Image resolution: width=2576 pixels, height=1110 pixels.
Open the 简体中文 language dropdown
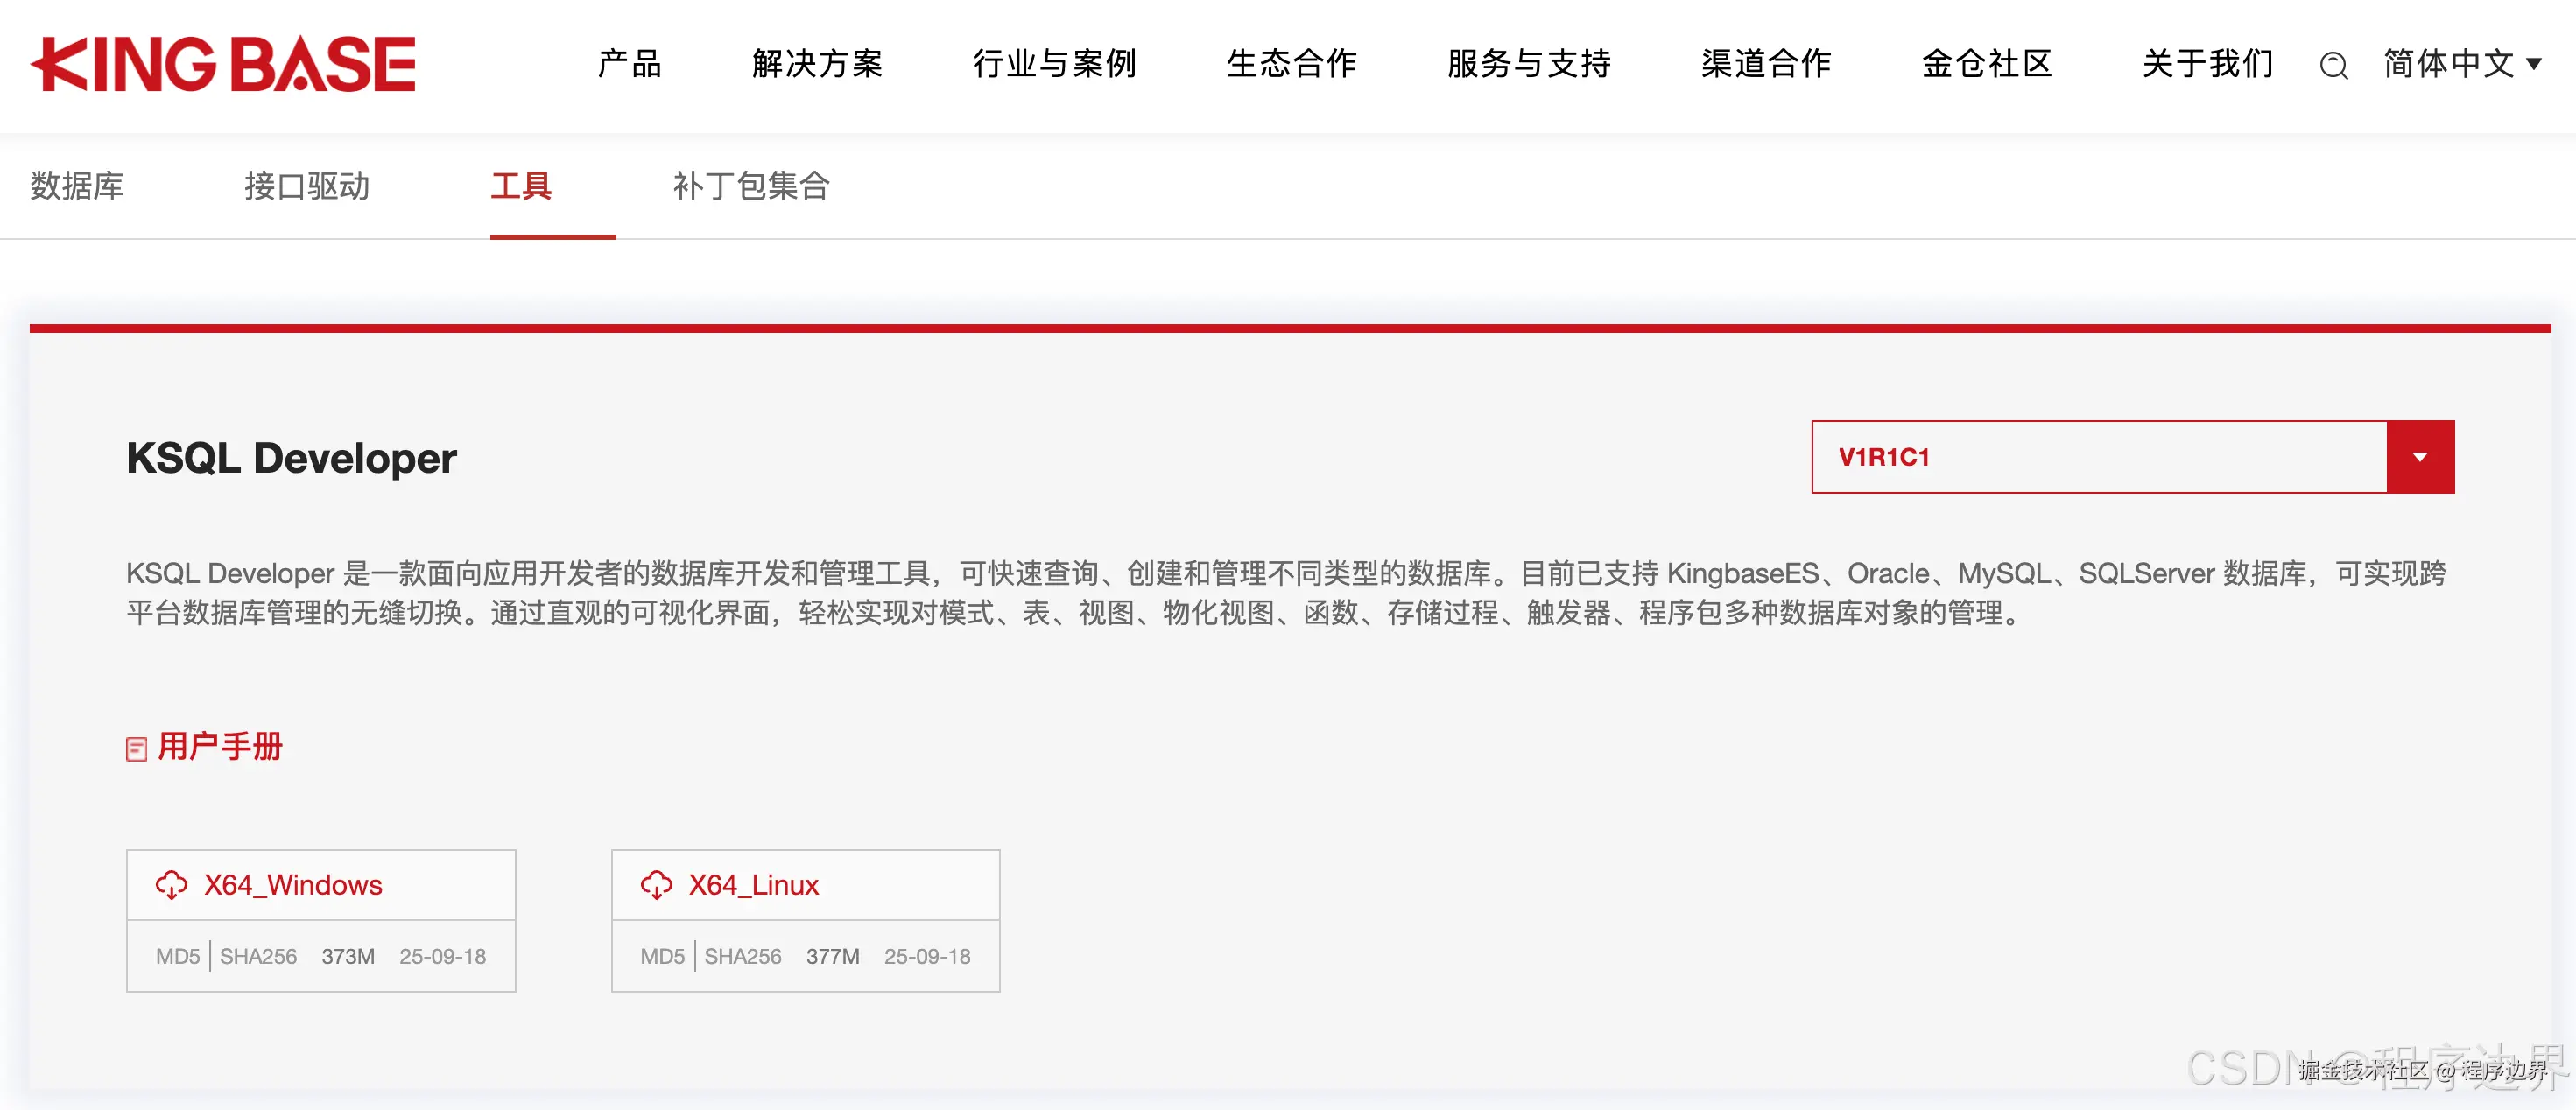click(2462, 64)
